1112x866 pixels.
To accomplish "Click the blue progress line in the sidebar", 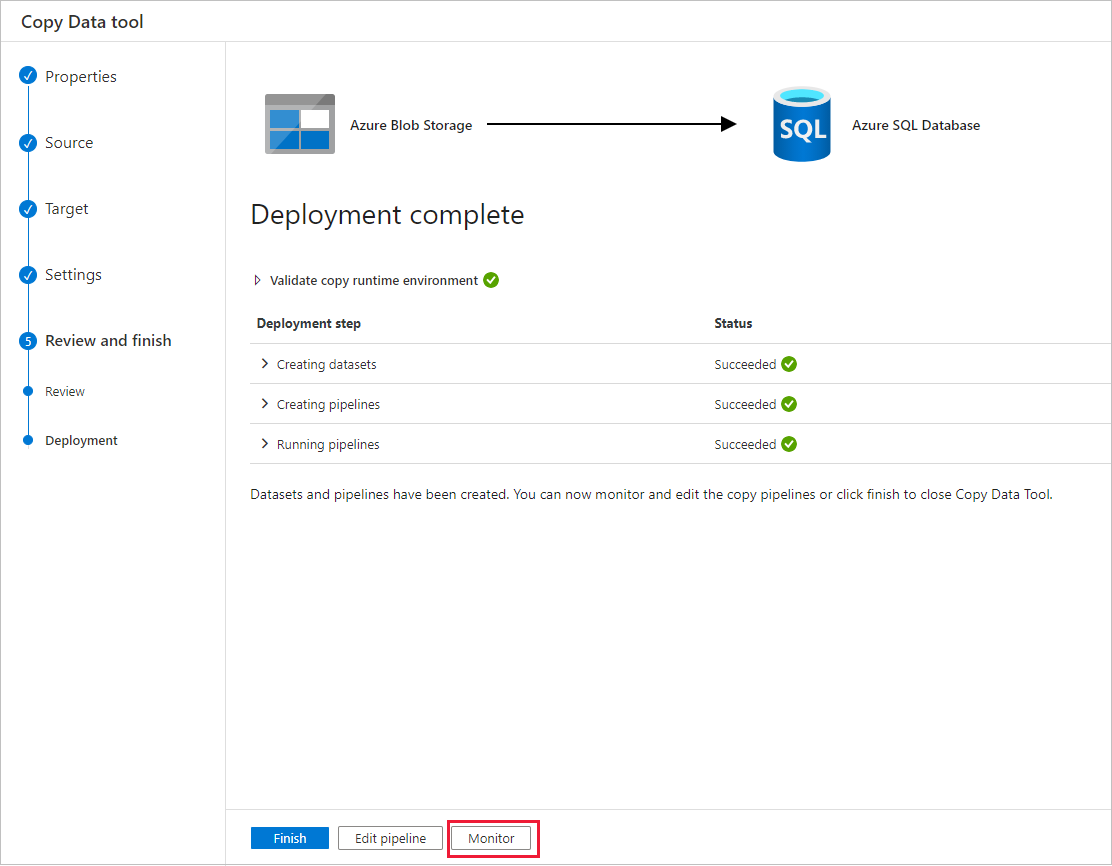I will click(x=27, y=240).
